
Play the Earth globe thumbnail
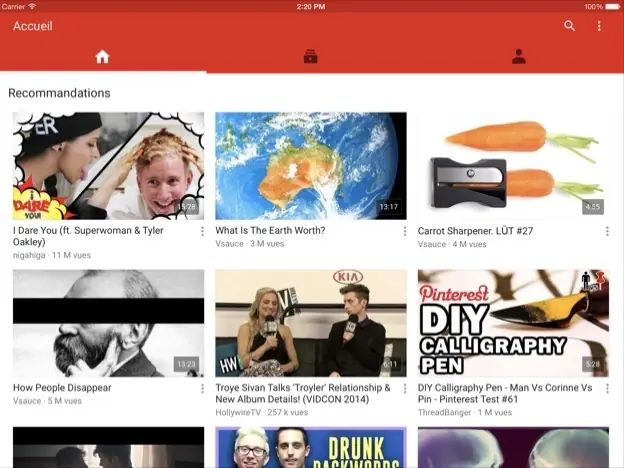click(x=311, y=166)
